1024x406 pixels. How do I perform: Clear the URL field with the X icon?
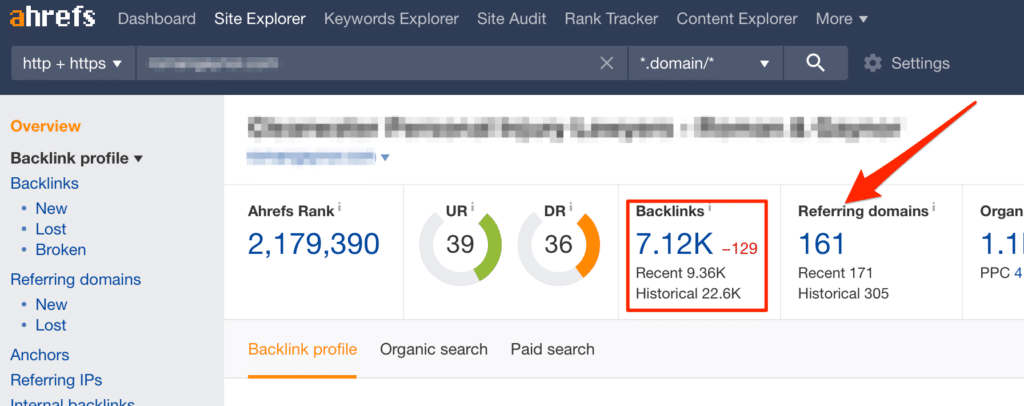coord(607,63)
